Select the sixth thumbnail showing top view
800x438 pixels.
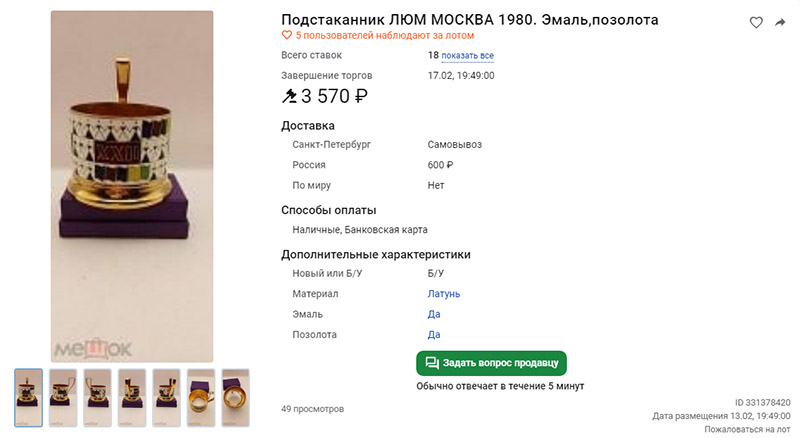pos(201,398)
